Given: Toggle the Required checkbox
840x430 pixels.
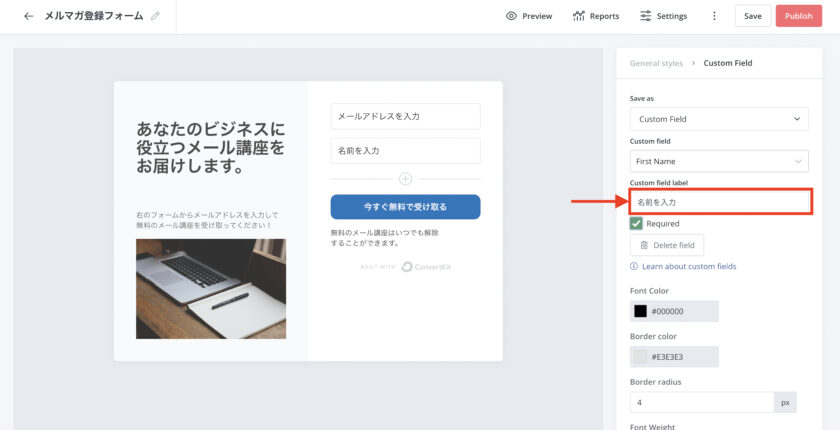Looking at the screenshot, I should [x=636, y=223].
